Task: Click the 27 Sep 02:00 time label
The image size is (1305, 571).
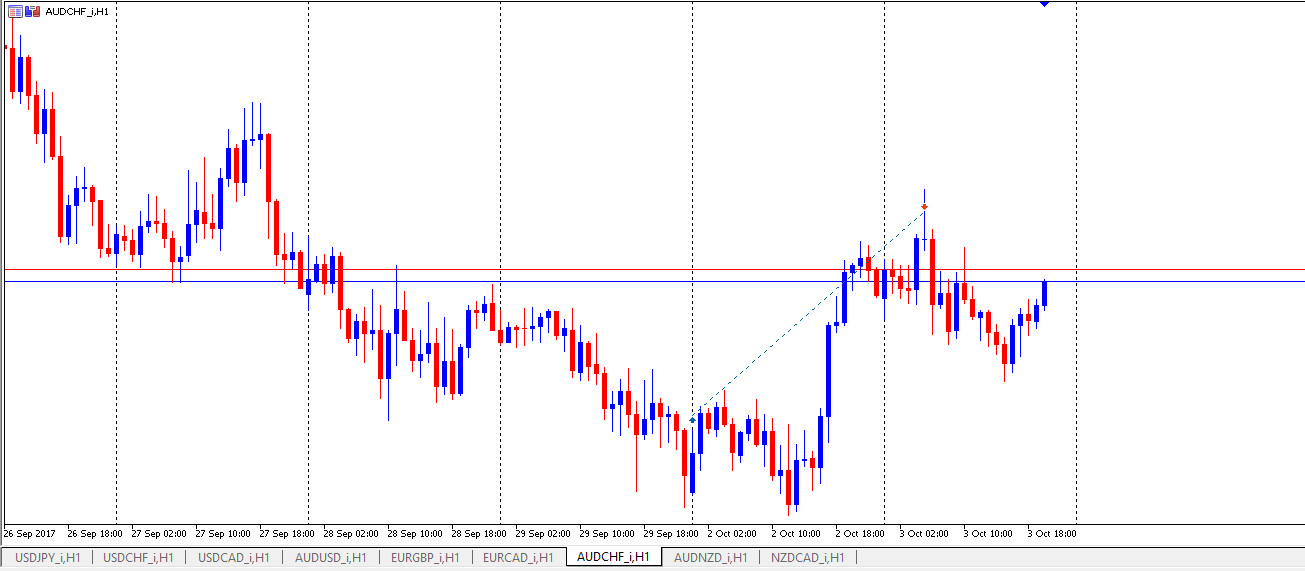Action: point(158,534)
